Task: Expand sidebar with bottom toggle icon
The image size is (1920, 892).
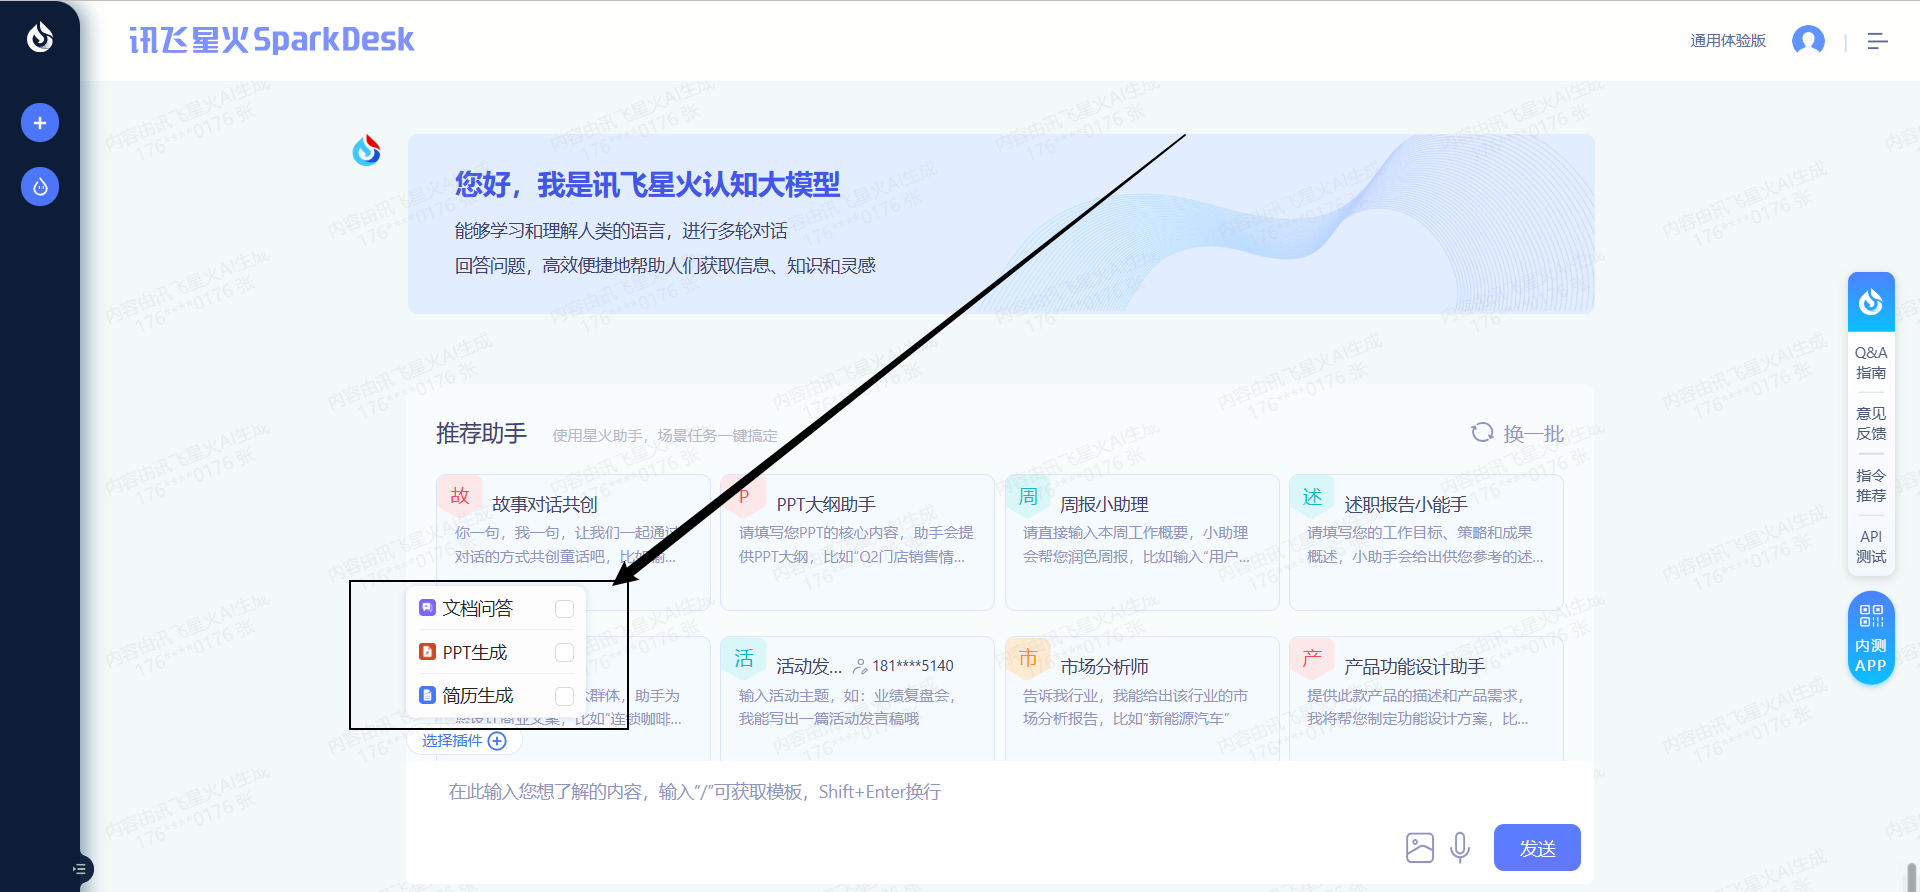Action: [x=80, y=869]
